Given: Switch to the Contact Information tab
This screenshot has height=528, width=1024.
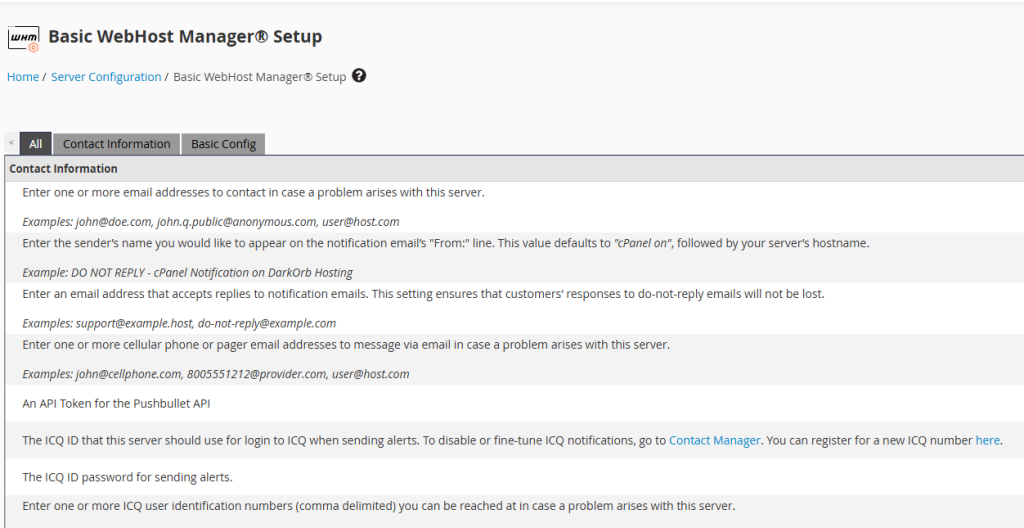Looking at the screenshot, I should tap(116, 144).
